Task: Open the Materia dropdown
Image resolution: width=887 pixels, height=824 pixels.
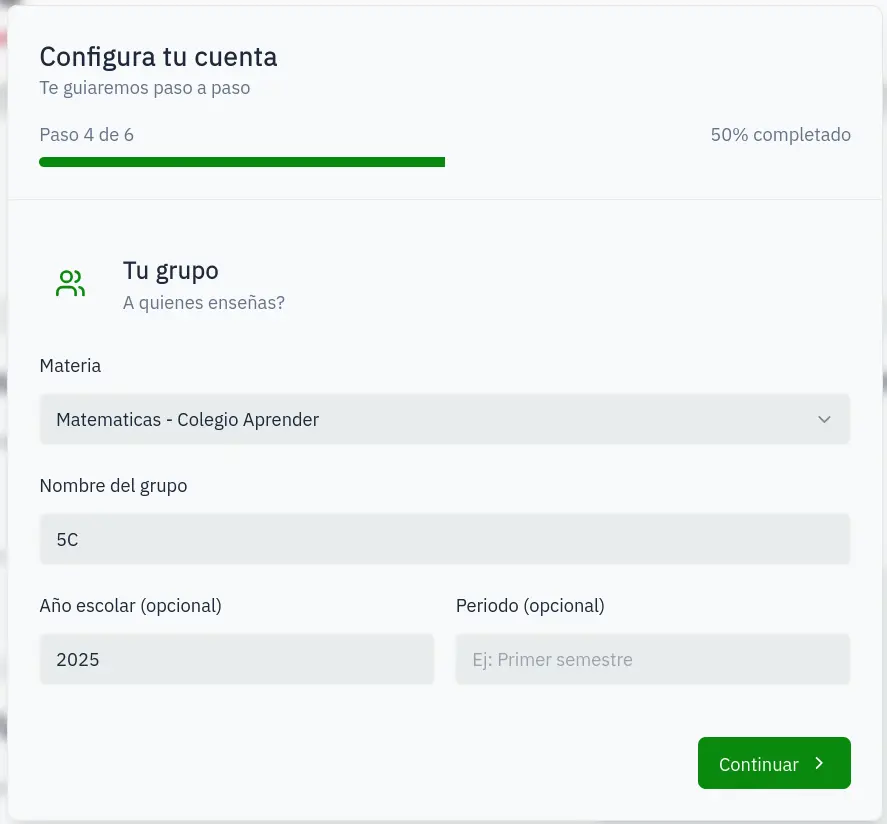Action: click(444, 419)
